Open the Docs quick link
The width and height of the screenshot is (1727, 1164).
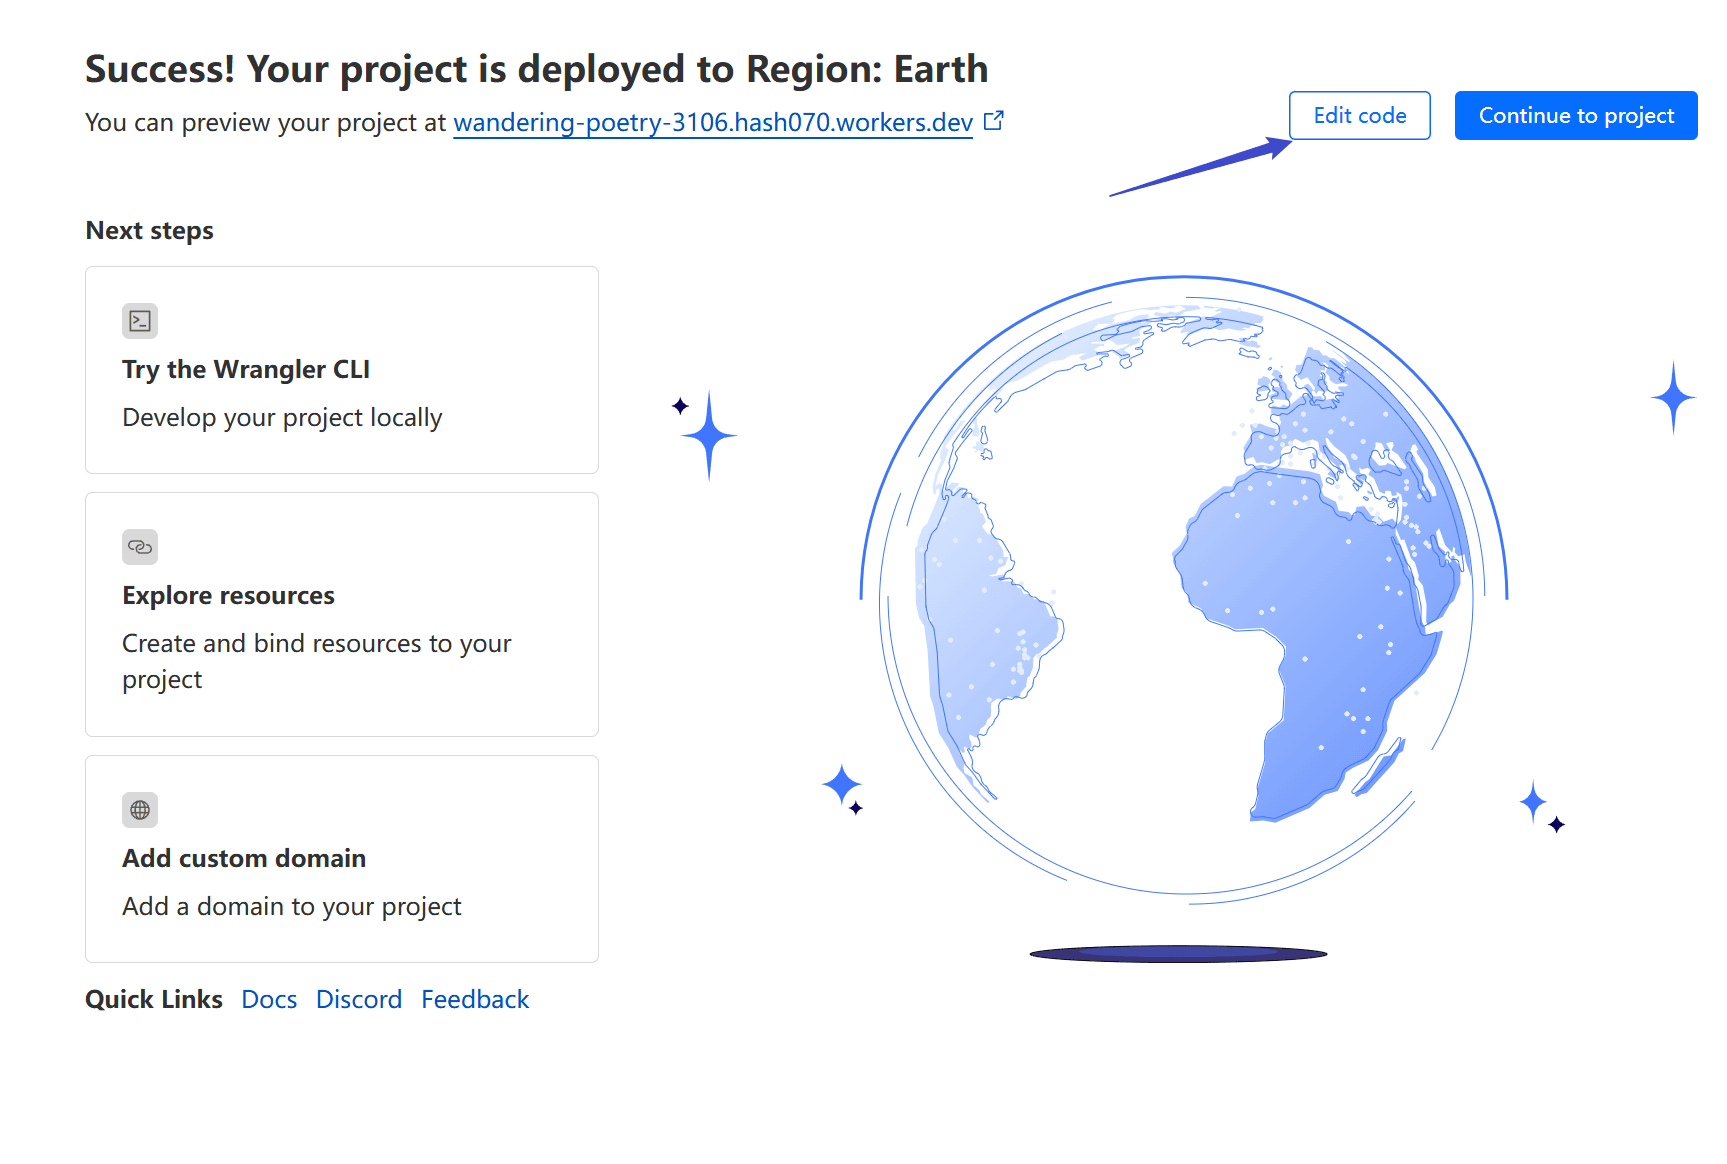[x=269, y=999]
